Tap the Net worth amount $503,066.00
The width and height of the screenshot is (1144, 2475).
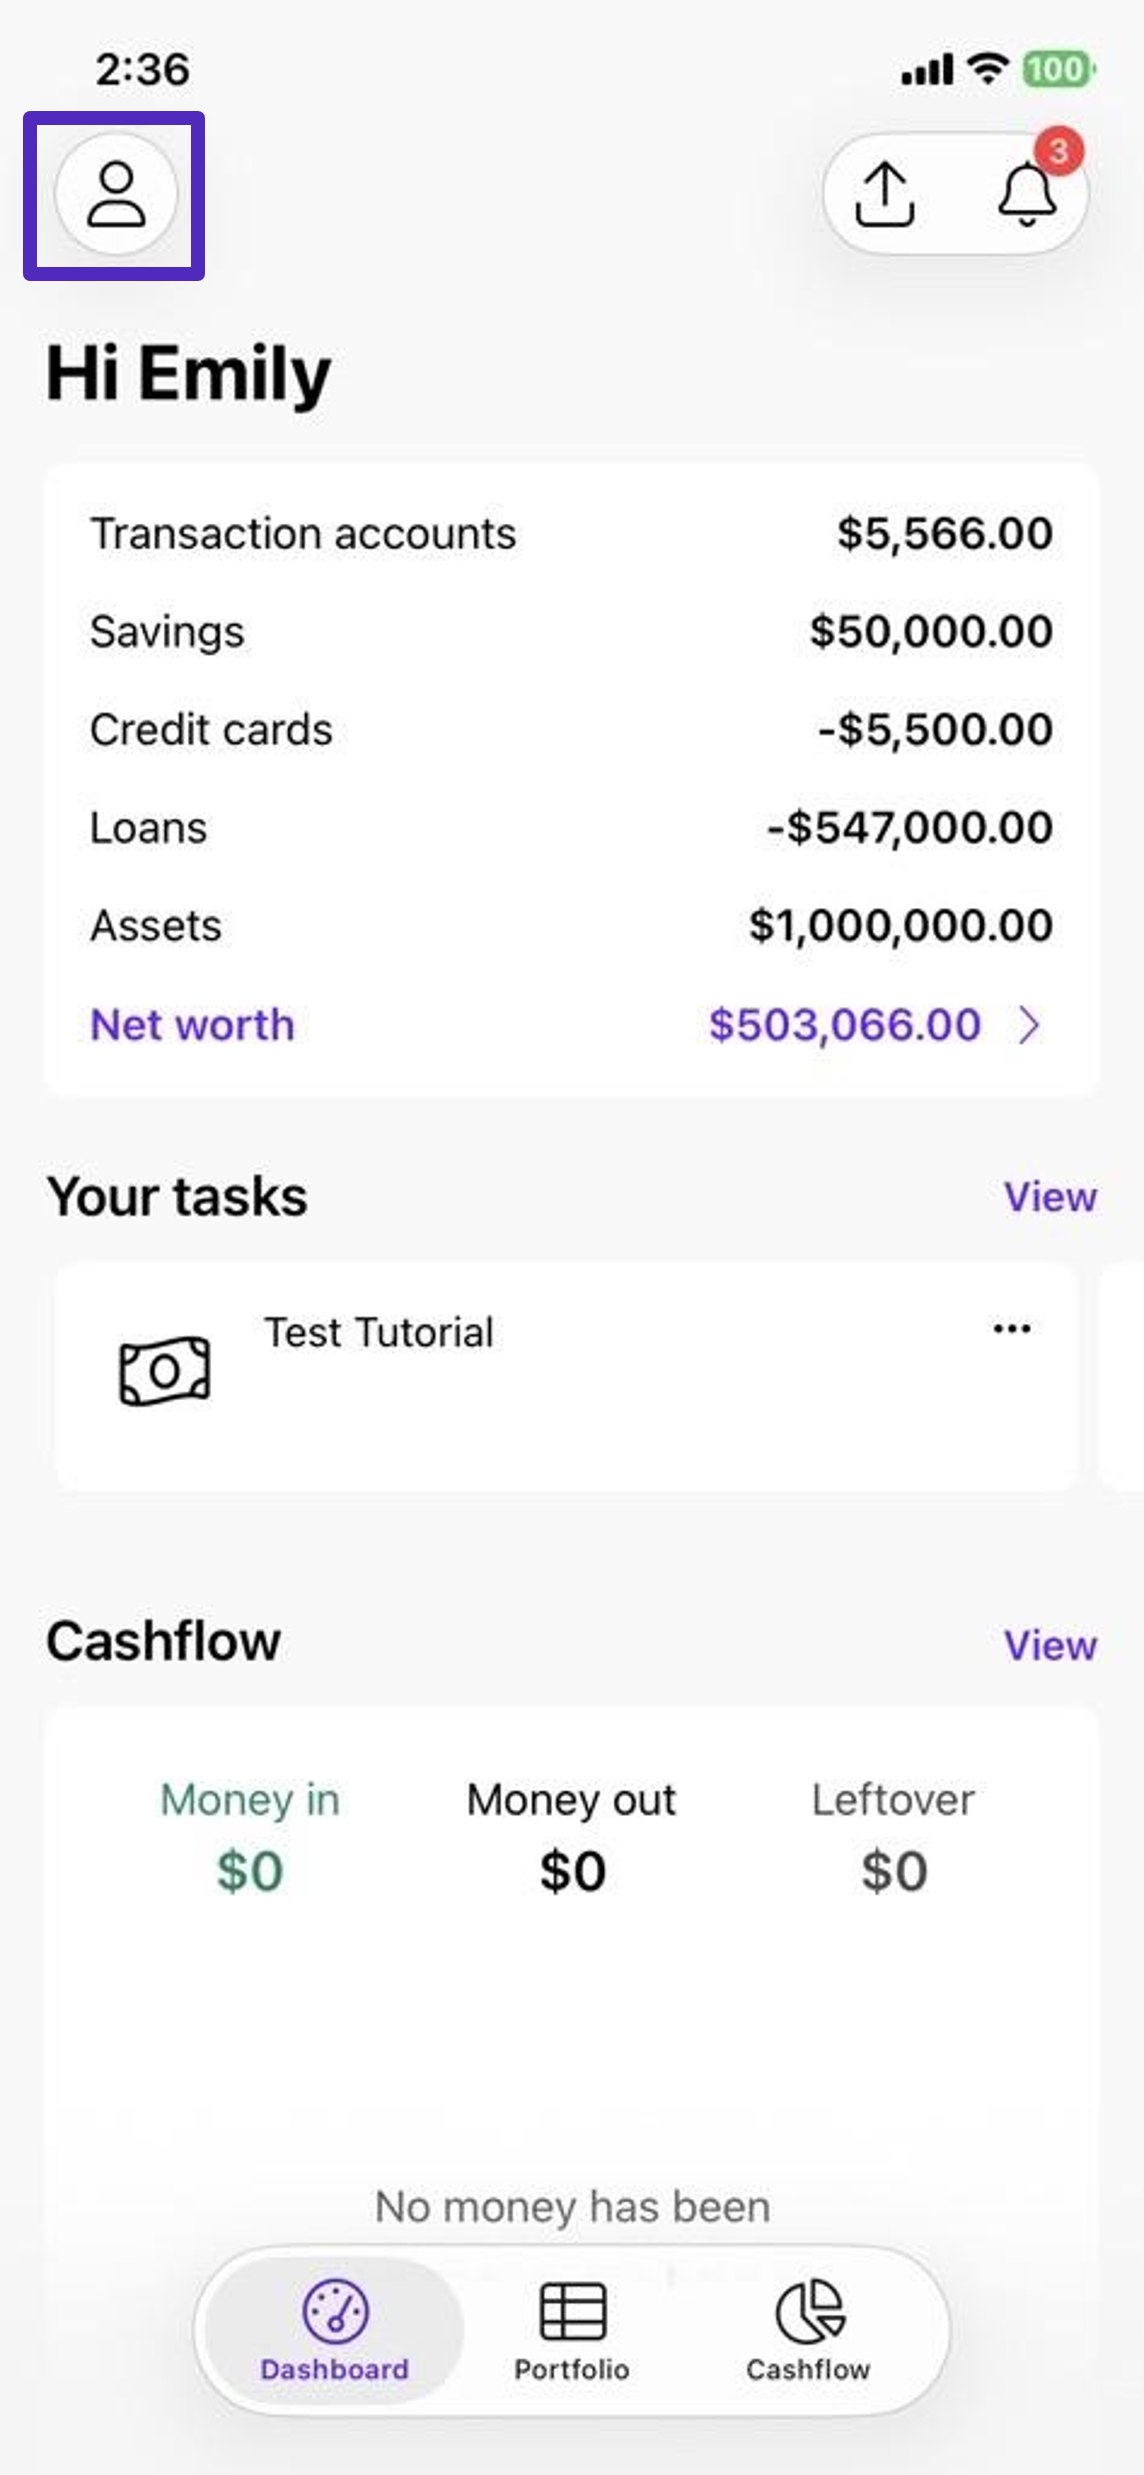845,1025
